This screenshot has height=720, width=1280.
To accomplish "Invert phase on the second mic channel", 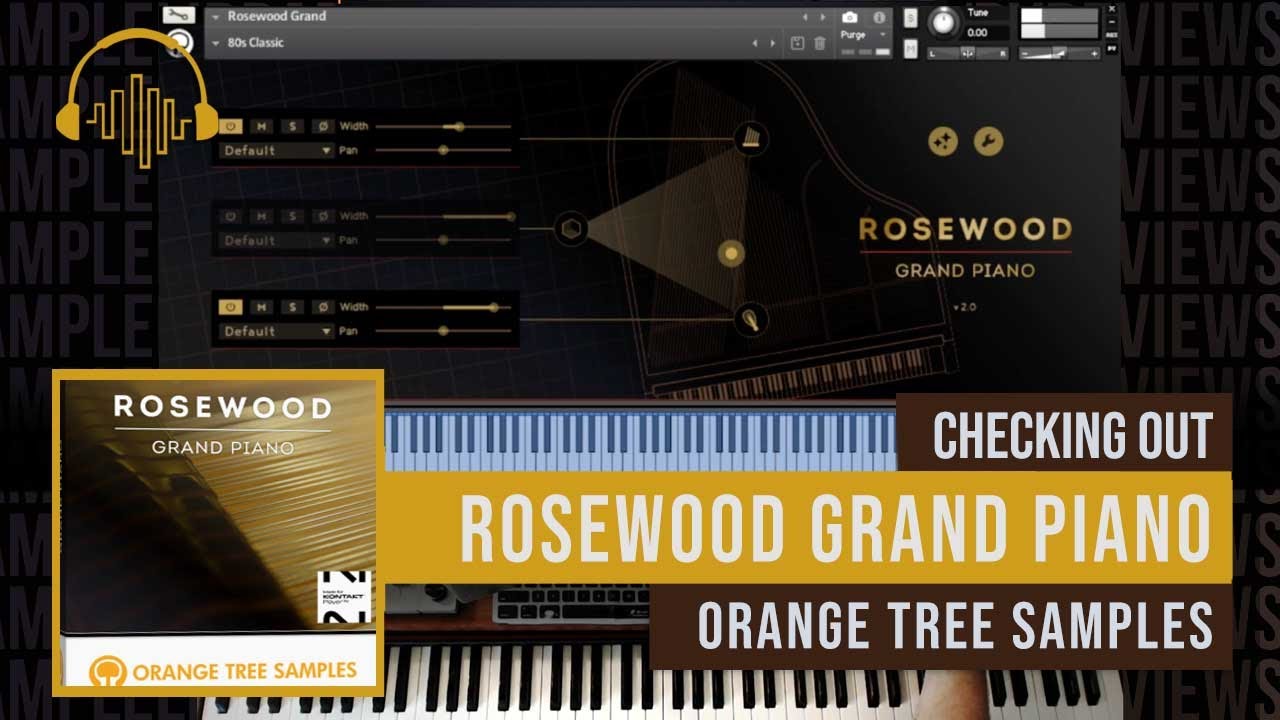I will click(323, 216).
